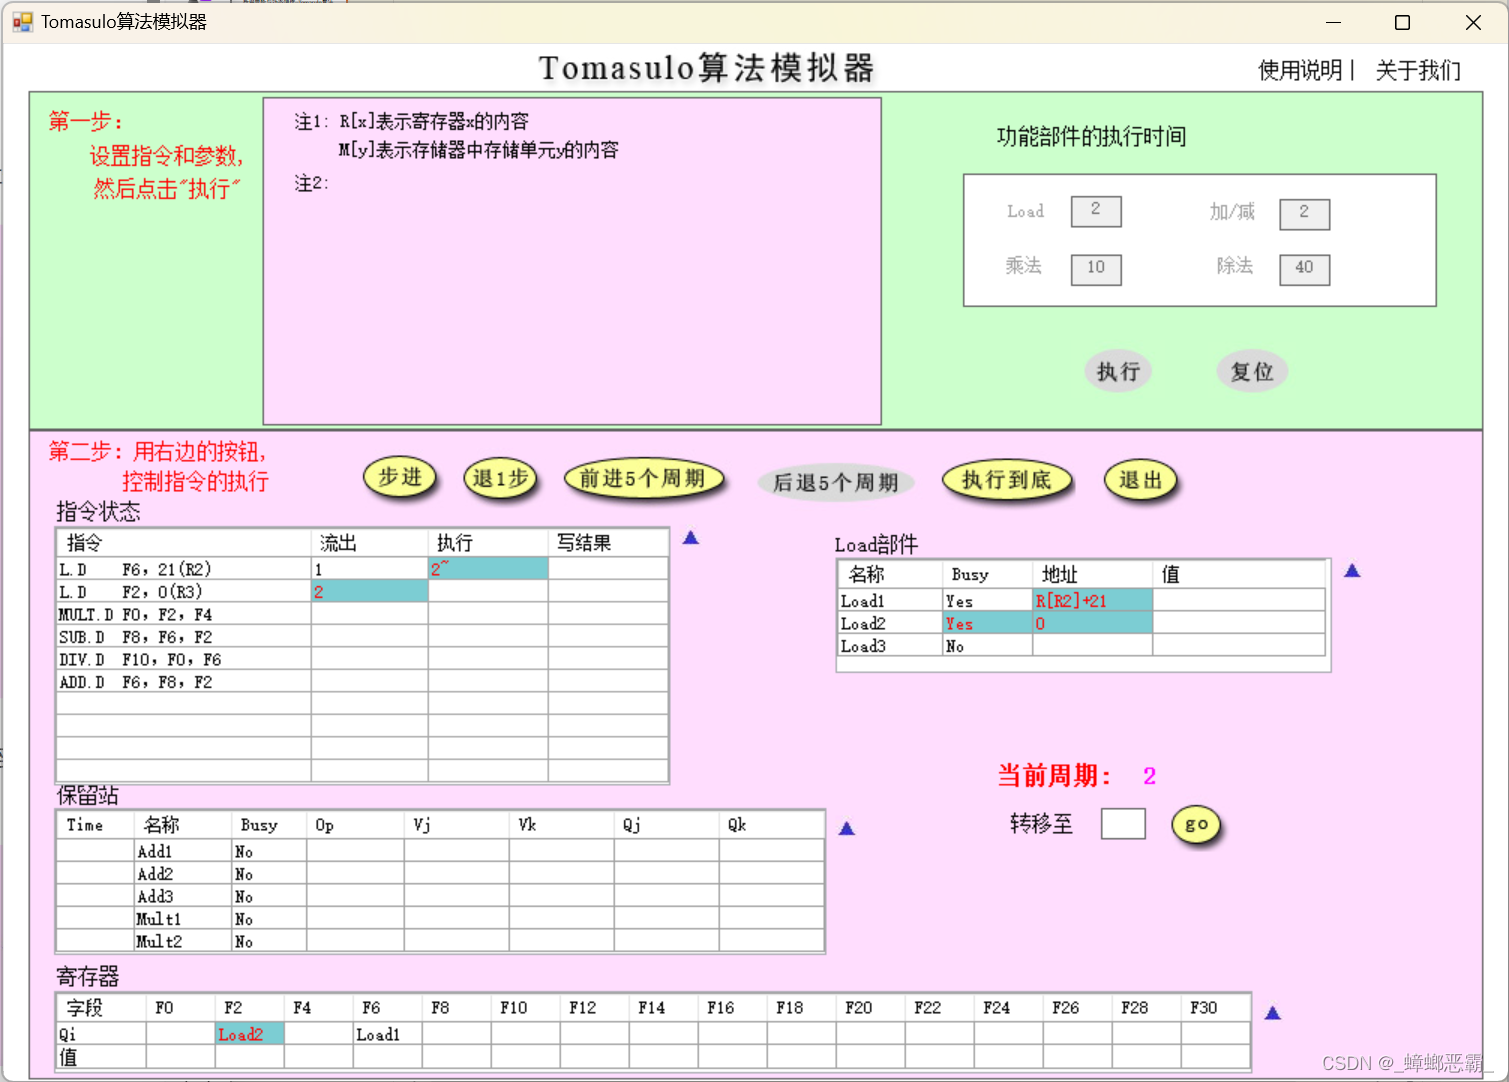The image size is (1509, 1082).
Task: Maximize the Tomasulo window
Action: (1402, 22)
